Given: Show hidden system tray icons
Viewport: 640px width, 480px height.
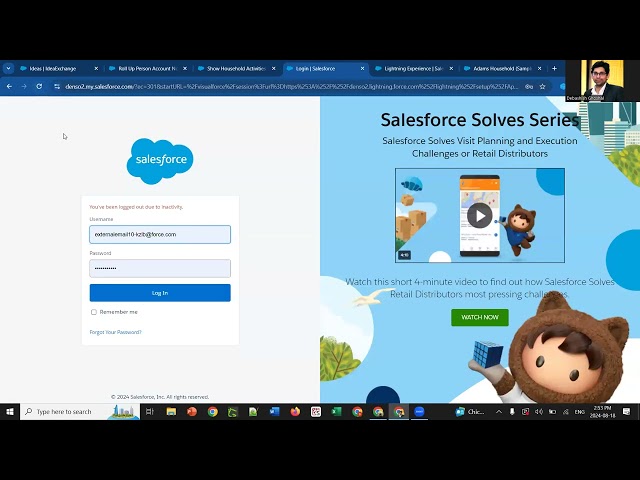Looking at the screenshot, I should (499, 412).
